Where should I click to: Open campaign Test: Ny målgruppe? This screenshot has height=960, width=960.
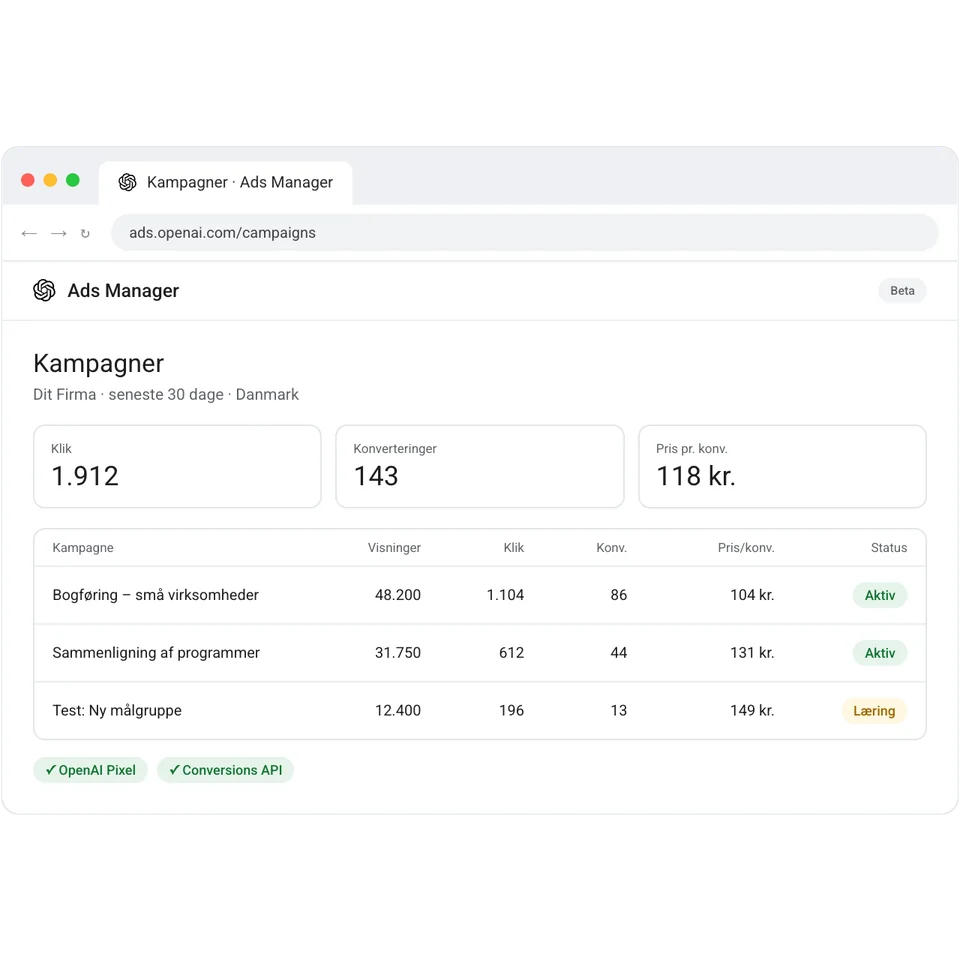(117, 711)
